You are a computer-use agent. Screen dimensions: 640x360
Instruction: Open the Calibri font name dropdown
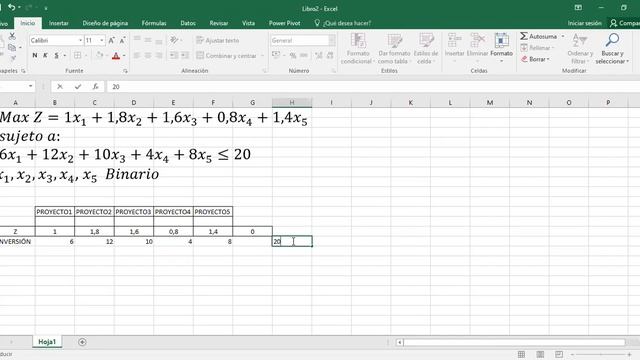(x=80, y=40)
